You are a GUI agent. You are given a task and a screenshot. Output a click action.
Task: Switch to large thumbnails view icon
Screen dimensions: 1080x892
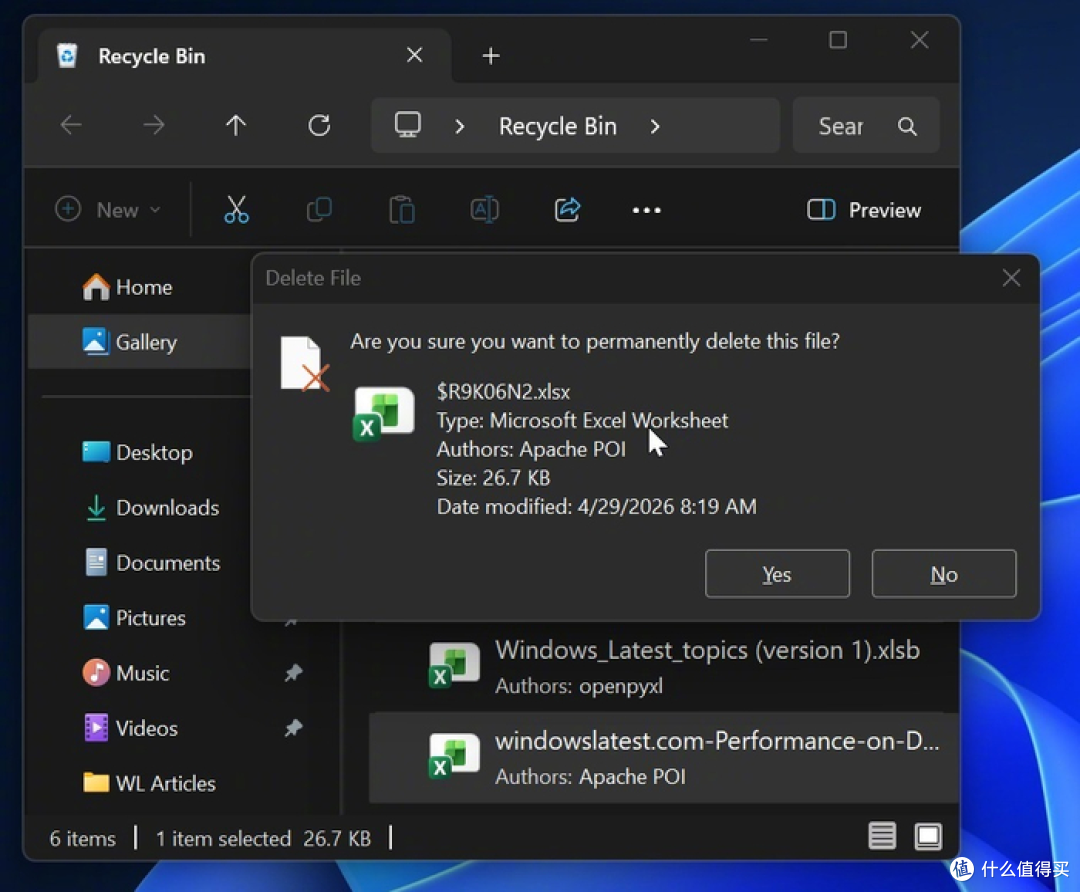(928, 836)
